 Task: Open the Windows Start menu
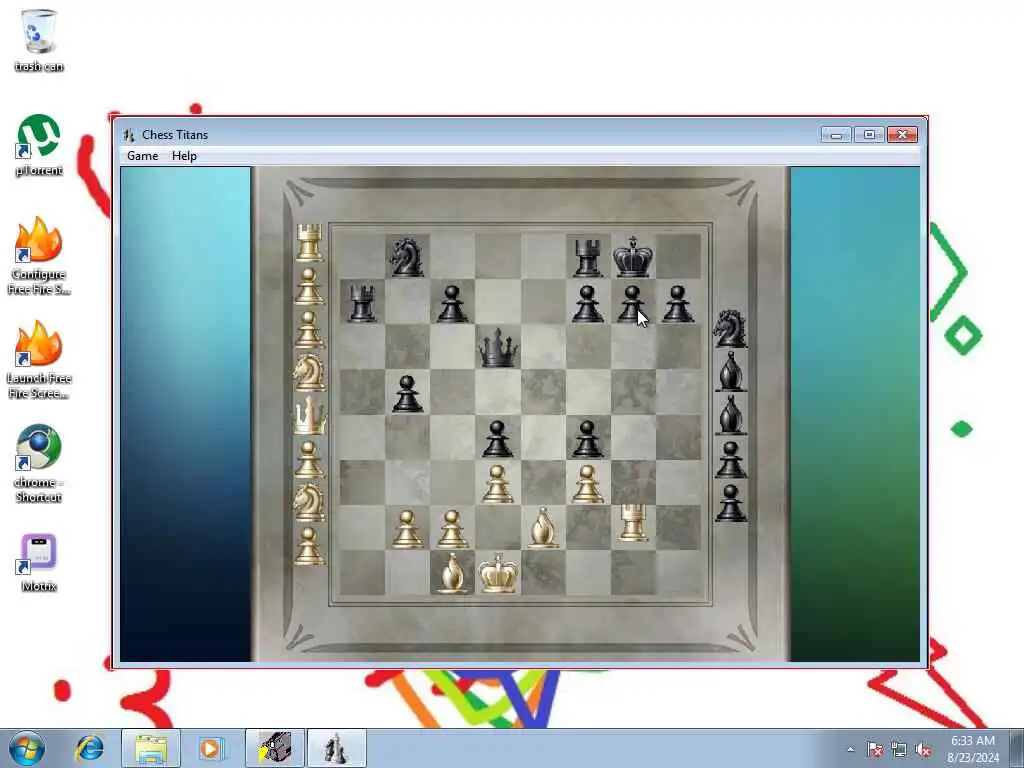tap(27, 748)
